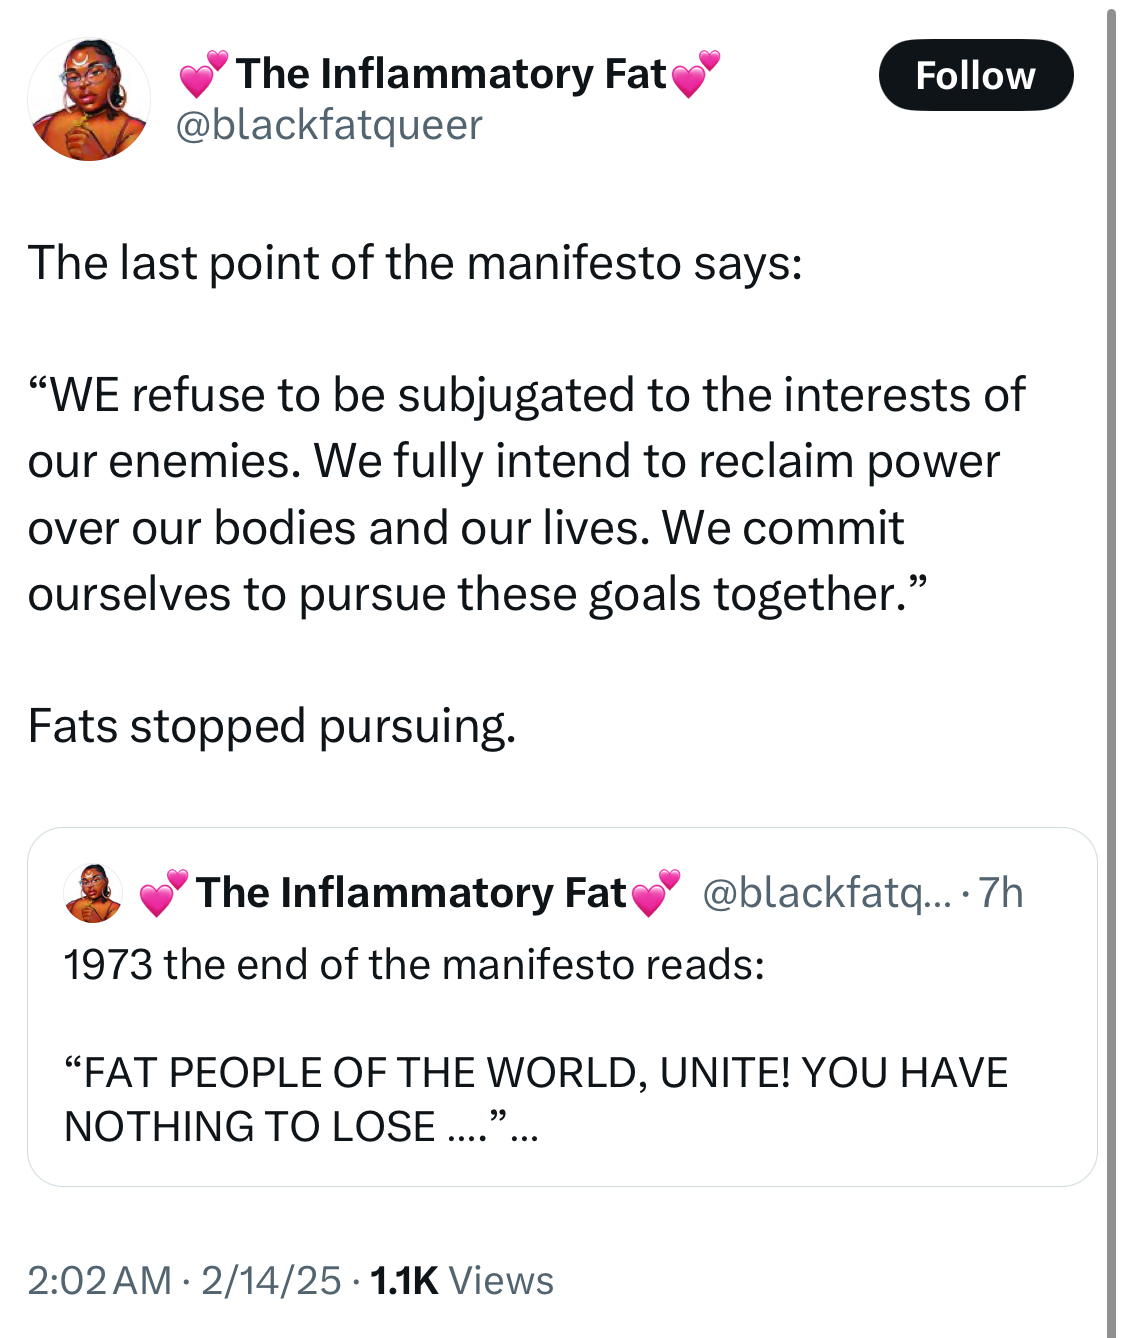Open the quoted tweet's small avatar
Image resolution: width=1125 pixels, height=1338 pixels.
point(93,892)
